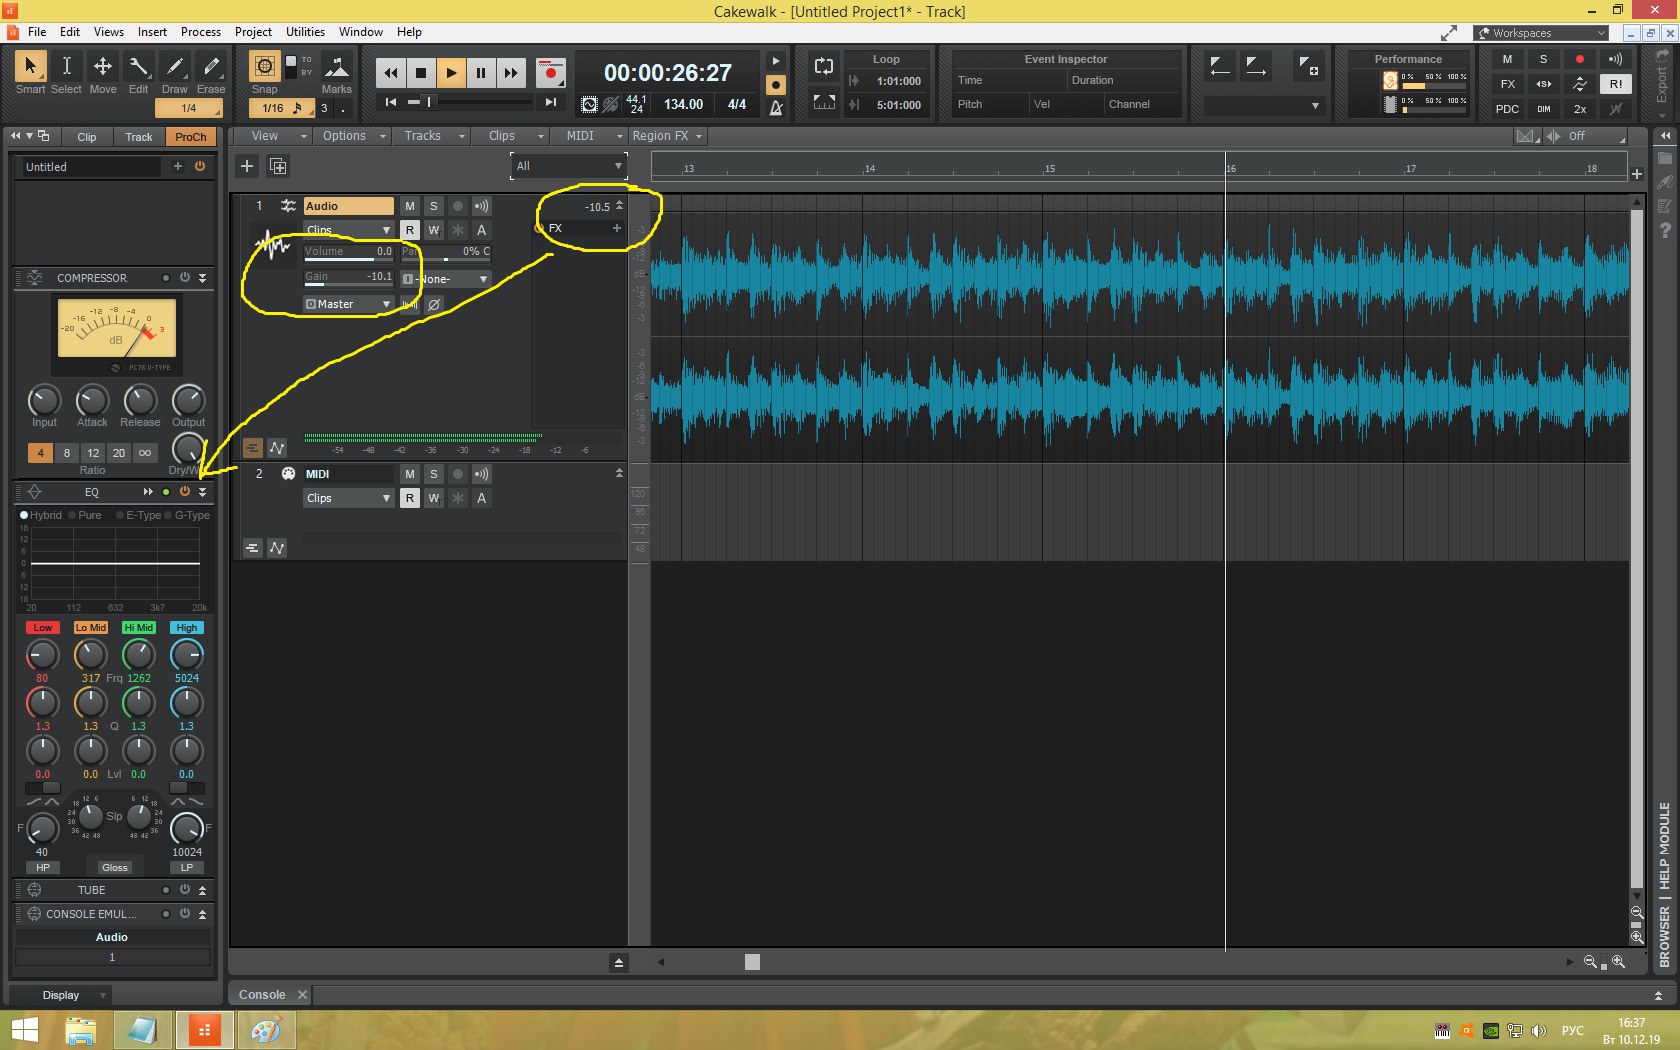Viewport: 1680px width, 1050px height.
Task: Switch to the Erase tool
Action: point(211,66)
